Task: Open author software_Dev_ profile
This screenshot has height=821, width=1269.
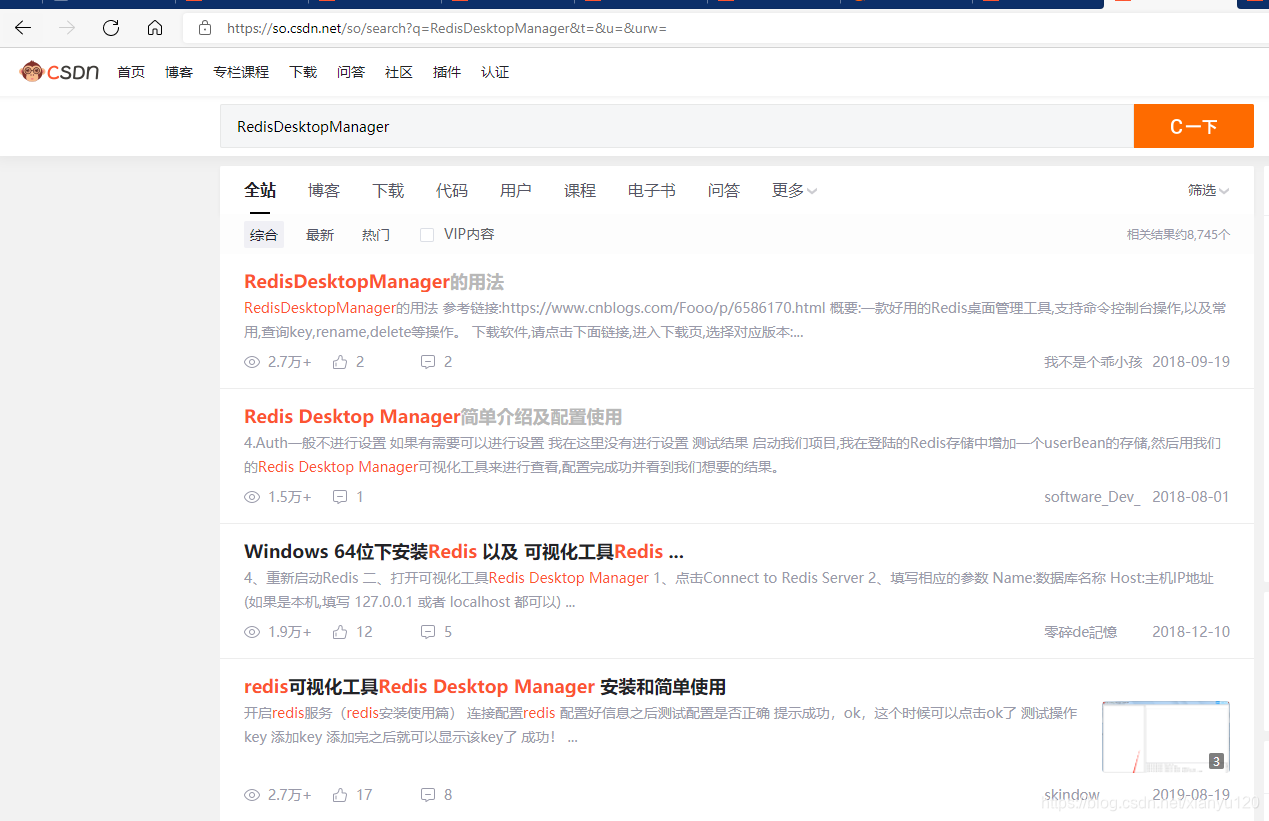Action: tap(1092, 497)
